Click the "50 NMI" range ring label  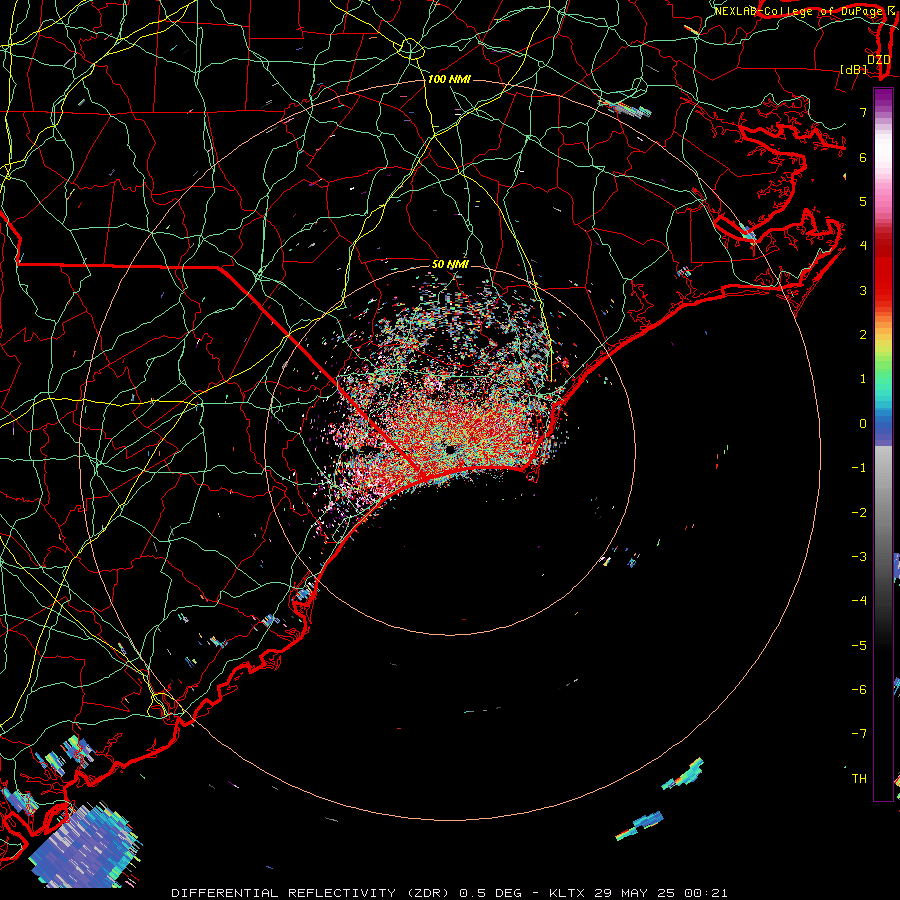(450, 264)
